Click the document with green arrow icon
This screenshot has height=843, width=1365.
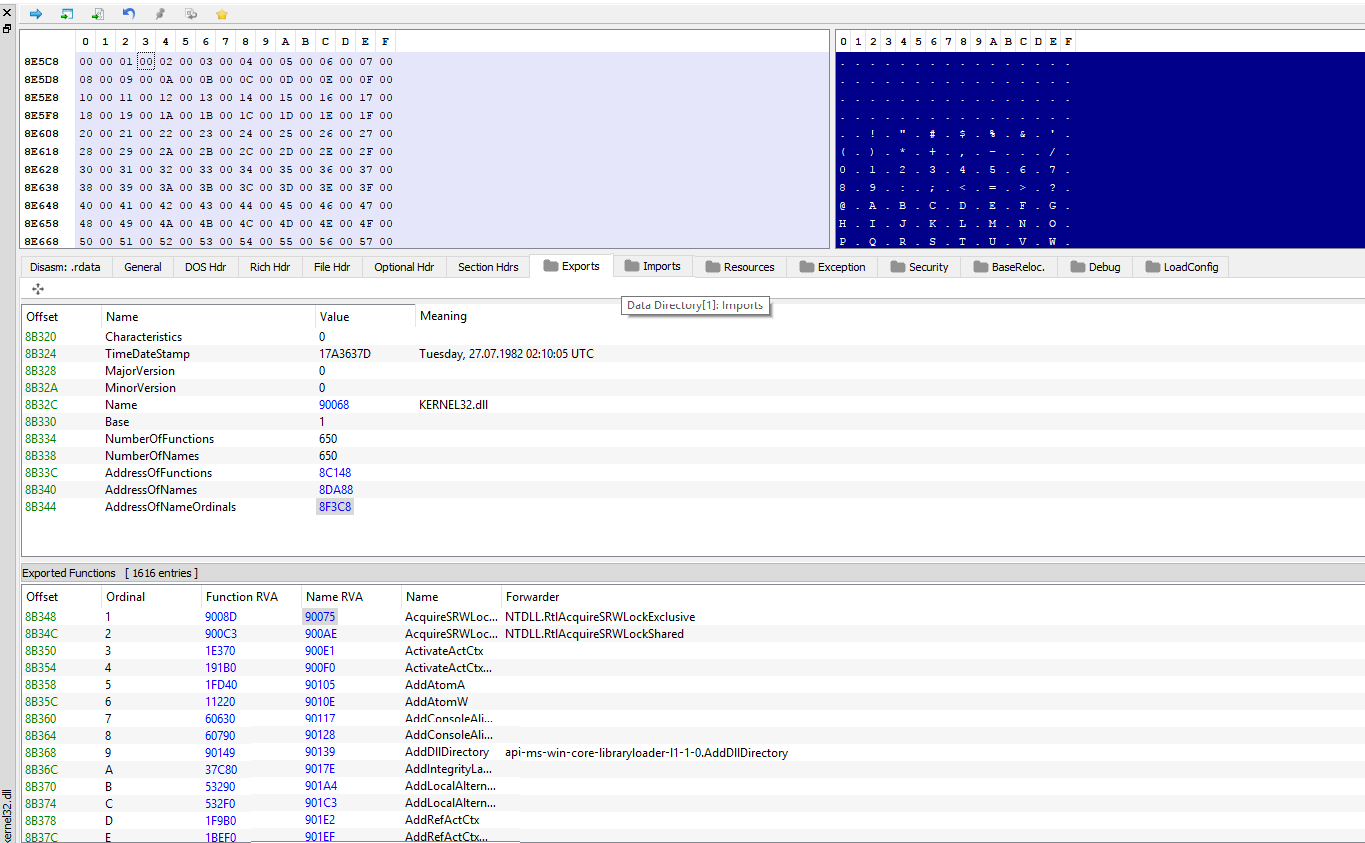[98, 14]
